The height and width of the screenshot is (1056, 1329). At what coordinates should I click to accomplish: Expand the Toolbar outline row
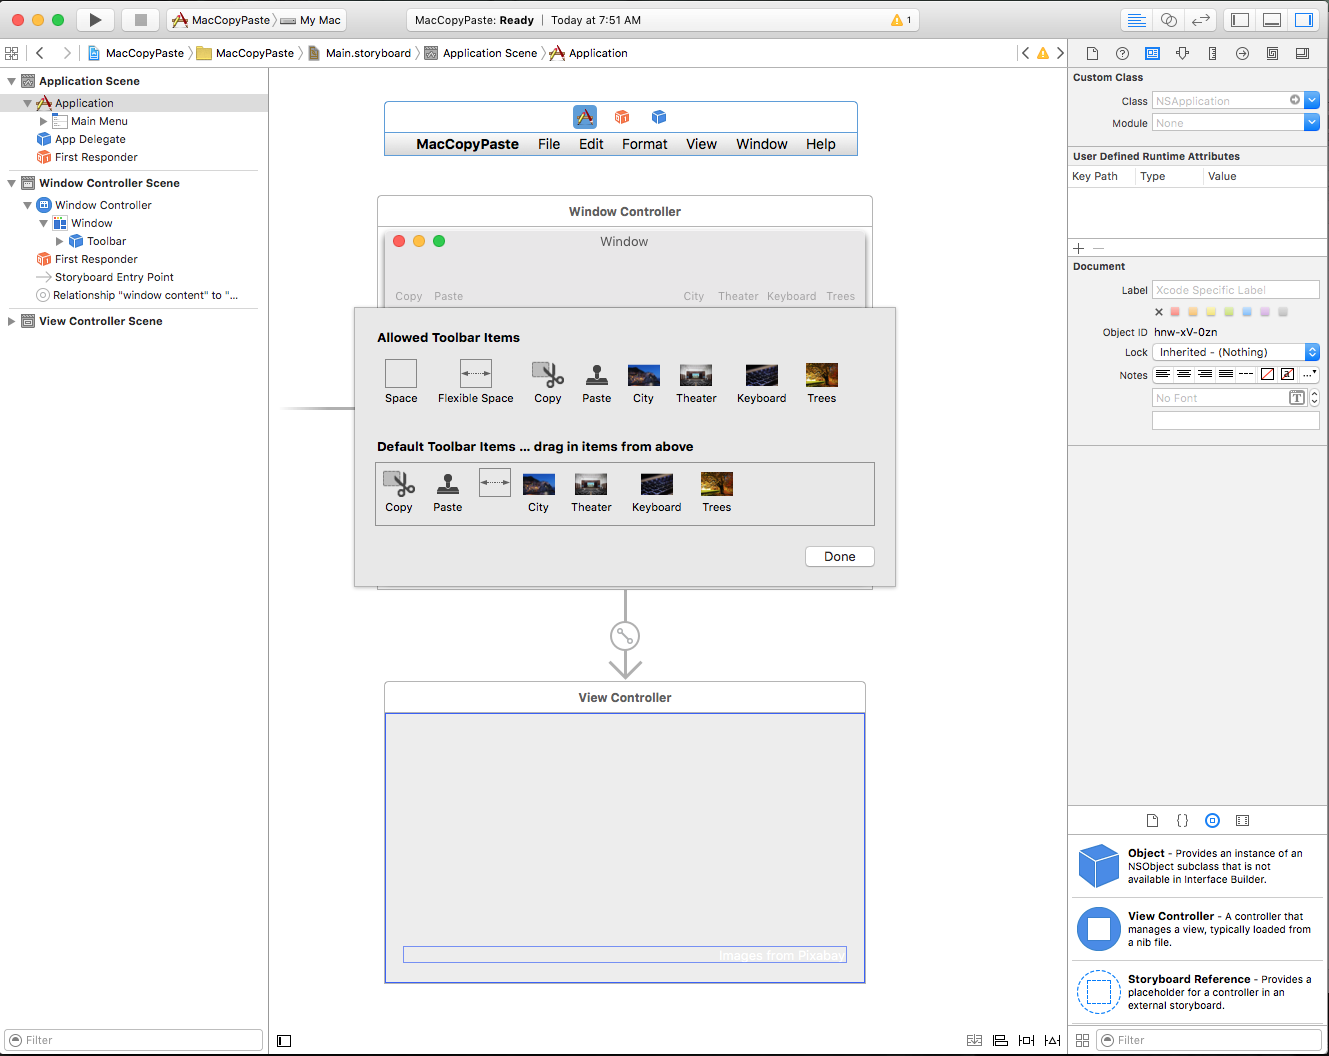coord(59,241)
